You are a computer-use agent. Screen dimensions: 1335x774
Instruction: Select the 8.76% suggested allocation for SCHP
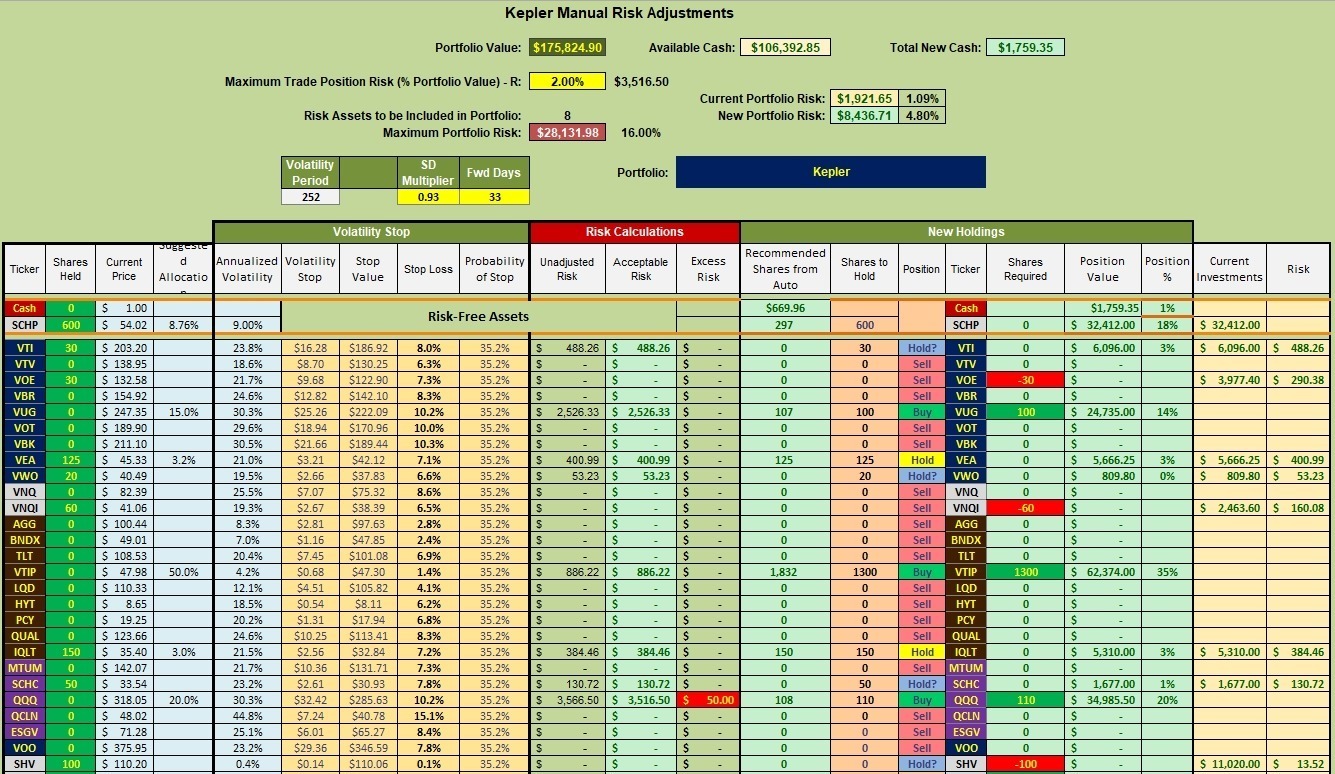pyautogui.click(x=182, y=325)
